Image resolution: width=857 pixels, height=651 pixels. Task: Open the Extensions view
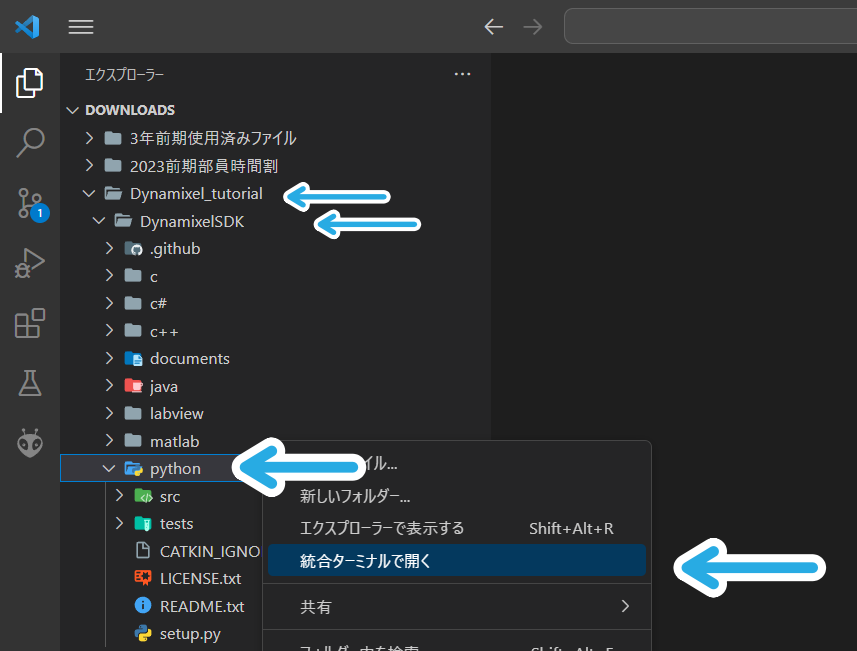(x=30, y=323)
